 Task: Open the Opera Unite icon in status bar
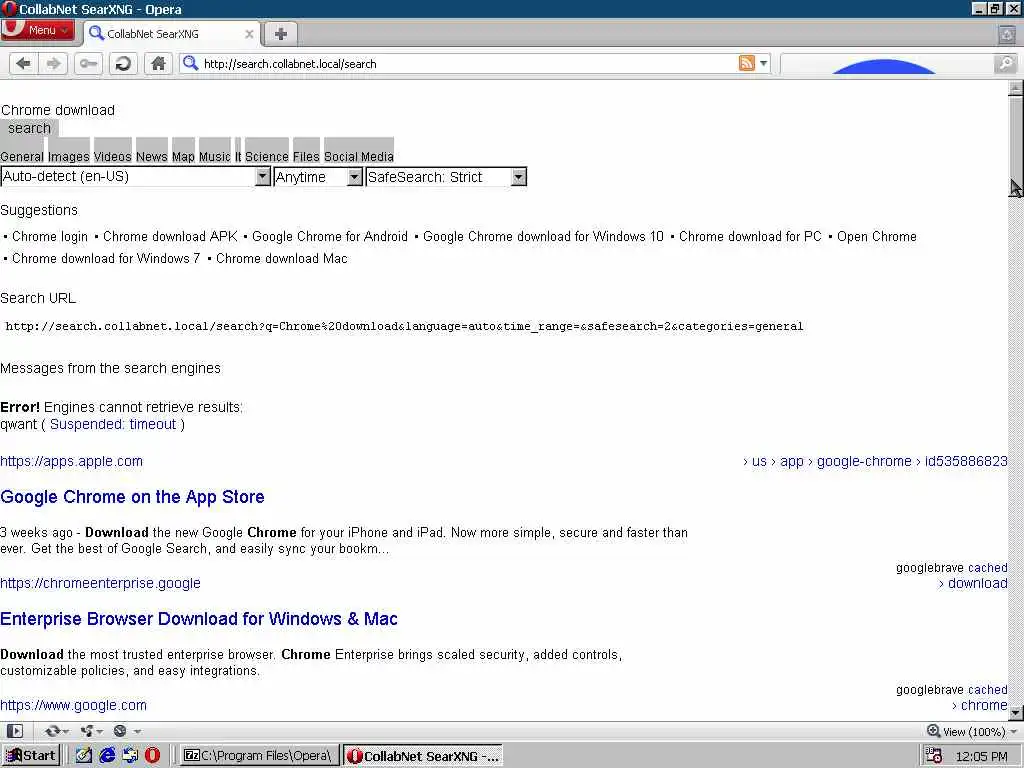(x=91, y=731)
